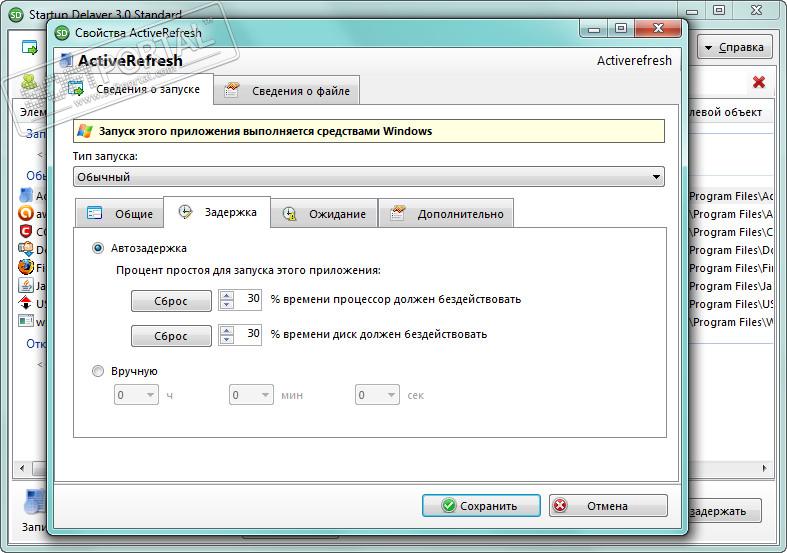The height and width of the screenshot is (553, 787).
Task: Select the Сведения о запуске tab
Action: click(133, 89)
